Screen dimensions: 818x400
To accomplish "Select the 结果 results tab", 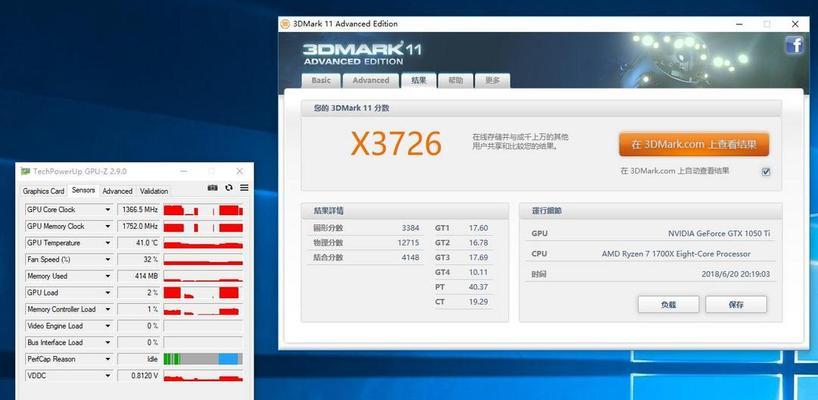I will coord(418,80).
